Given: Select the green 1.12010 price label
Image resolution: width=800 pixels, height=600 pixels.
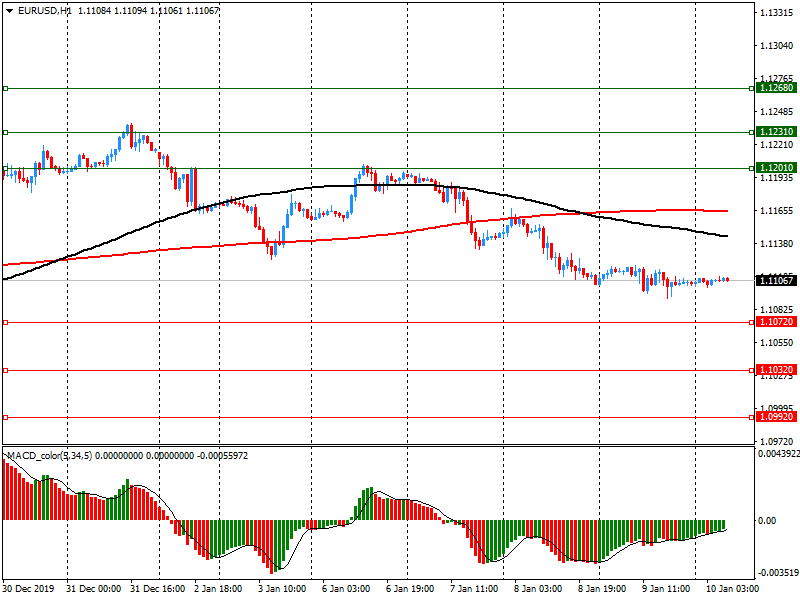Looking at the screenshot, I should (776, 168).
